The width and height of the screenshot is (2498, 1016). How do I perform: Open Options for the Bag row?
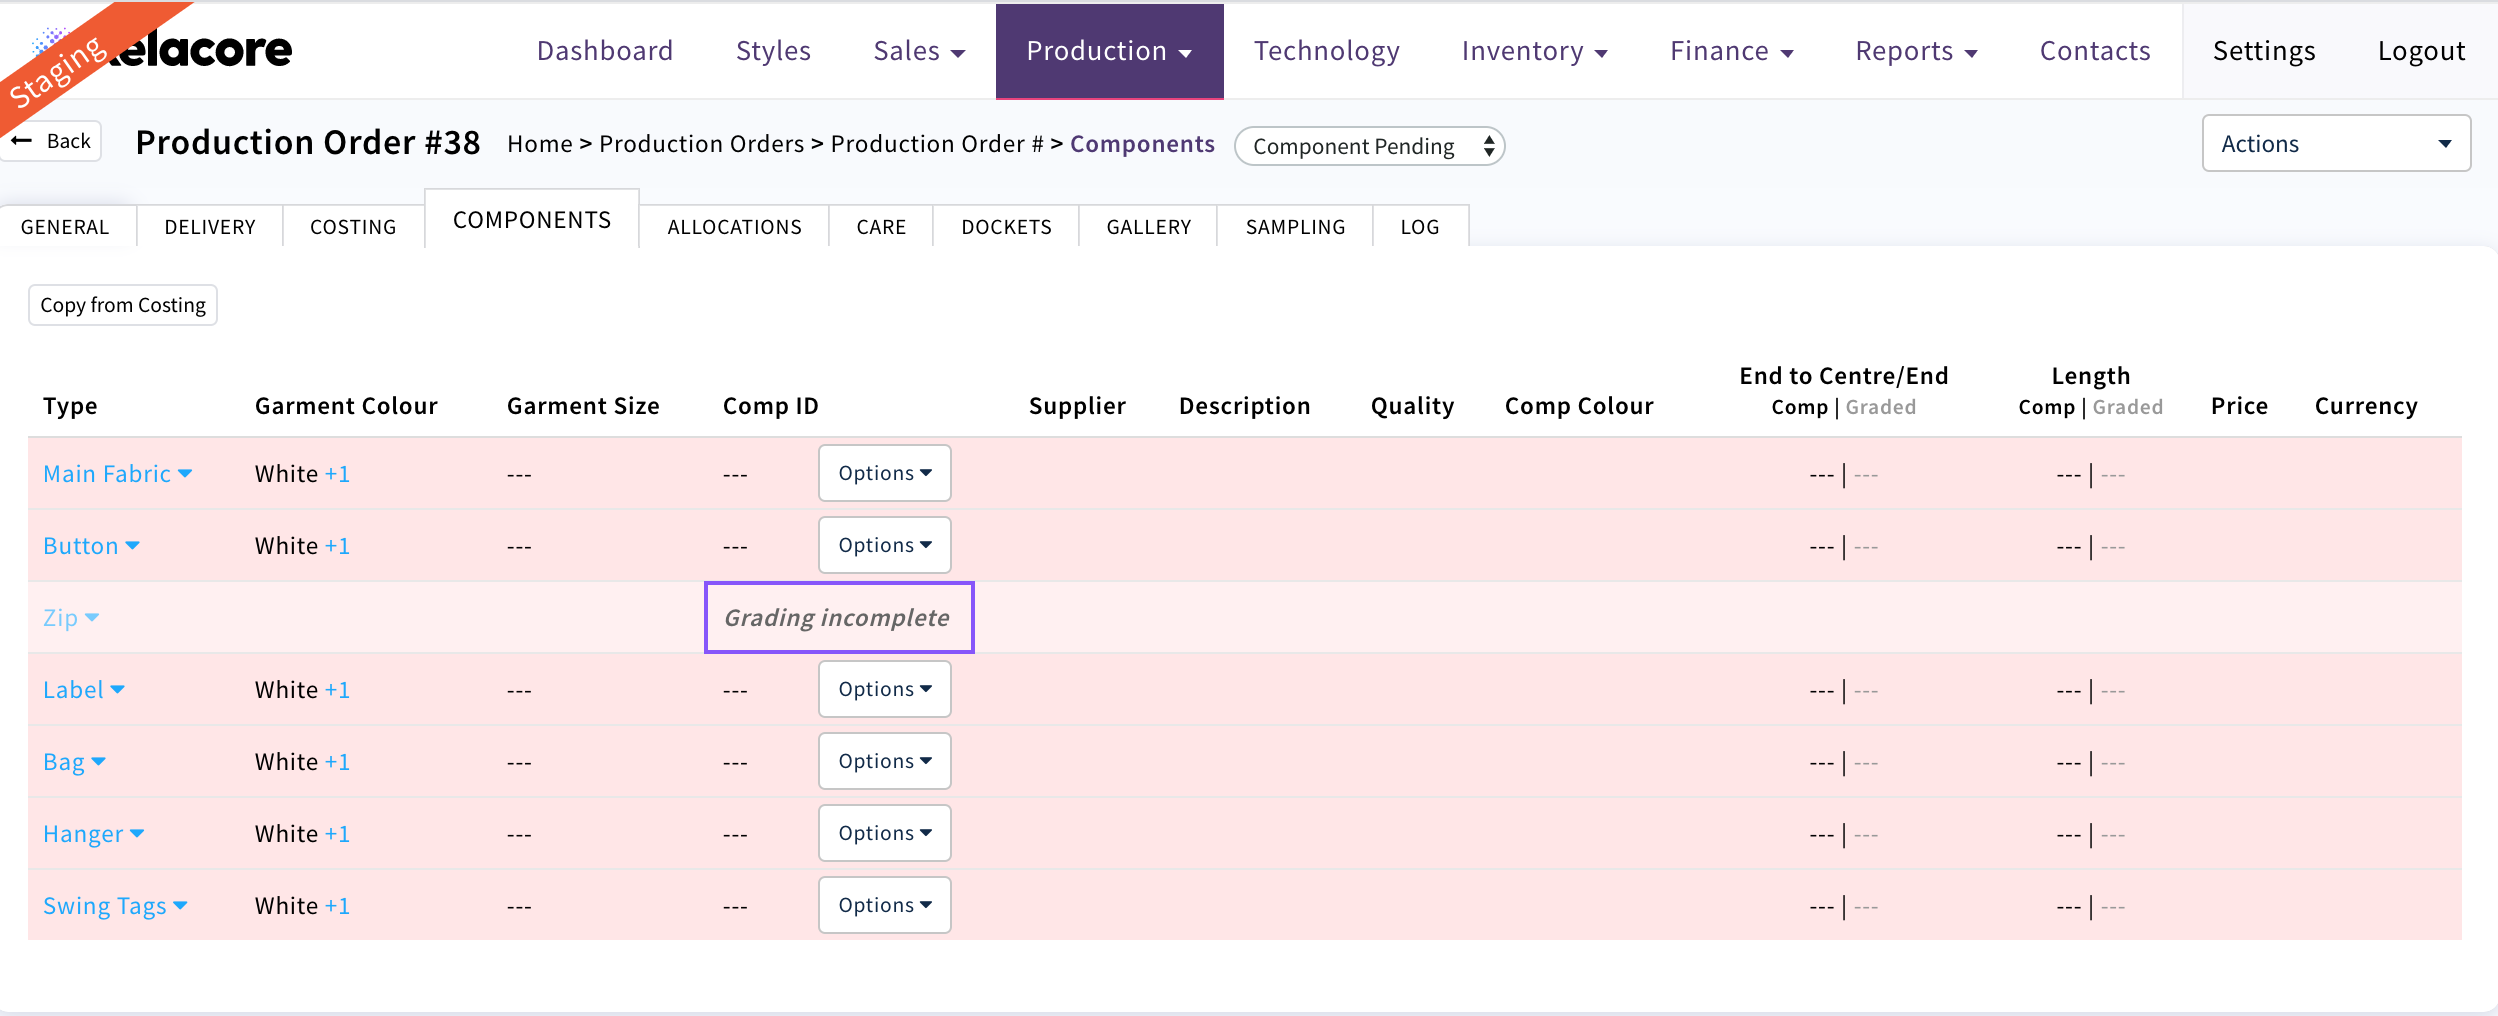(884, 761)
